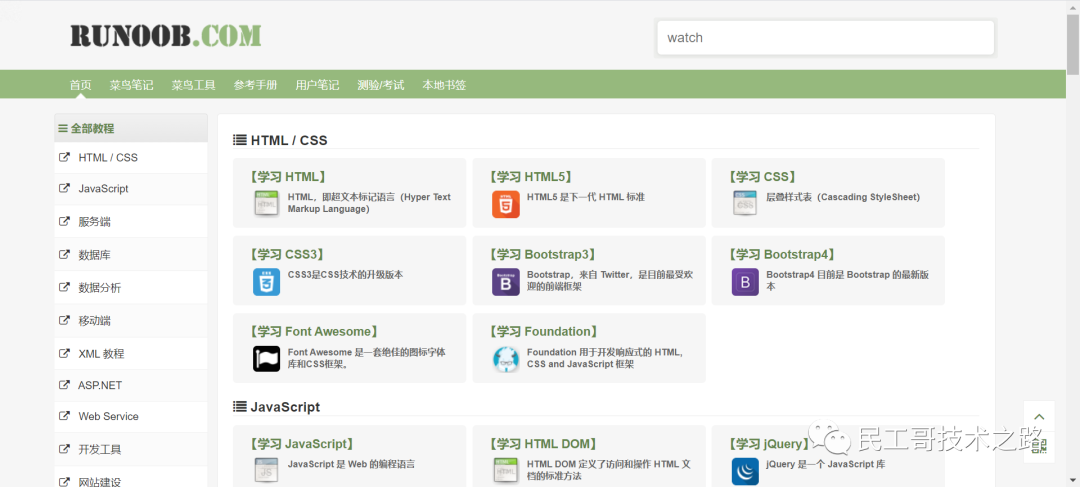
Task: Open the 【学习 Foundation】 tutorial link
Action: click(x=544, y=331)
